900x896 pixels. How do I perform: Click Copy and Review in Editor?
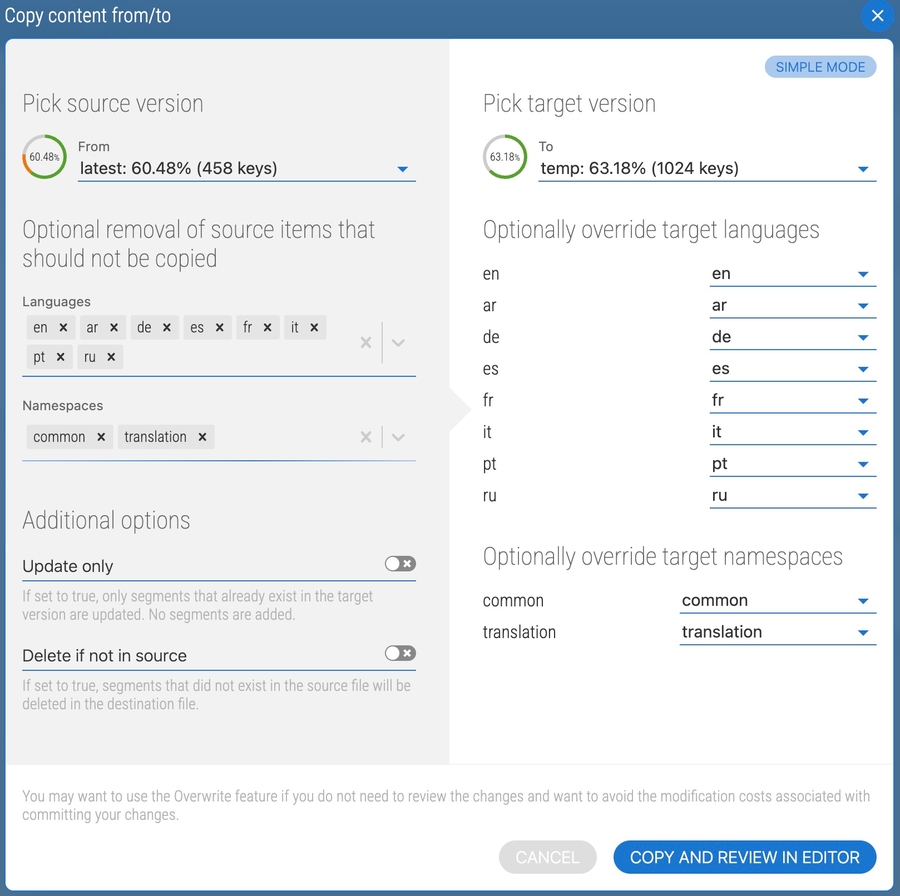tap(744, 857)
